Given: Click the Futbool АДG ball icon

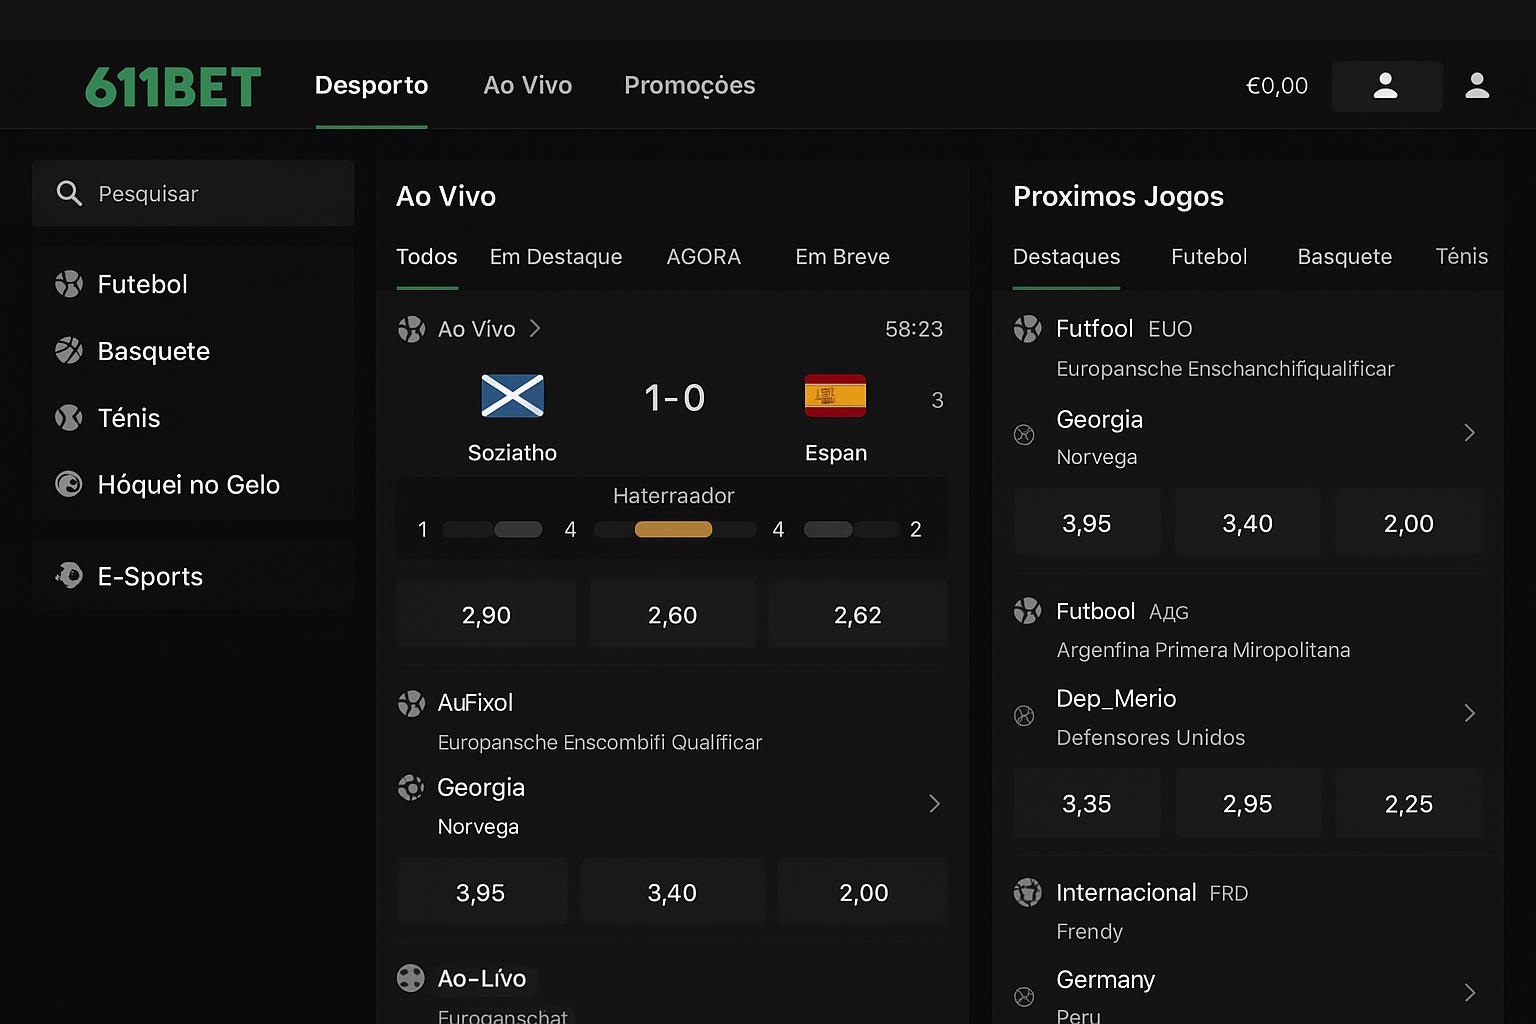Looking at the screenshot, I should [1027, 611].
